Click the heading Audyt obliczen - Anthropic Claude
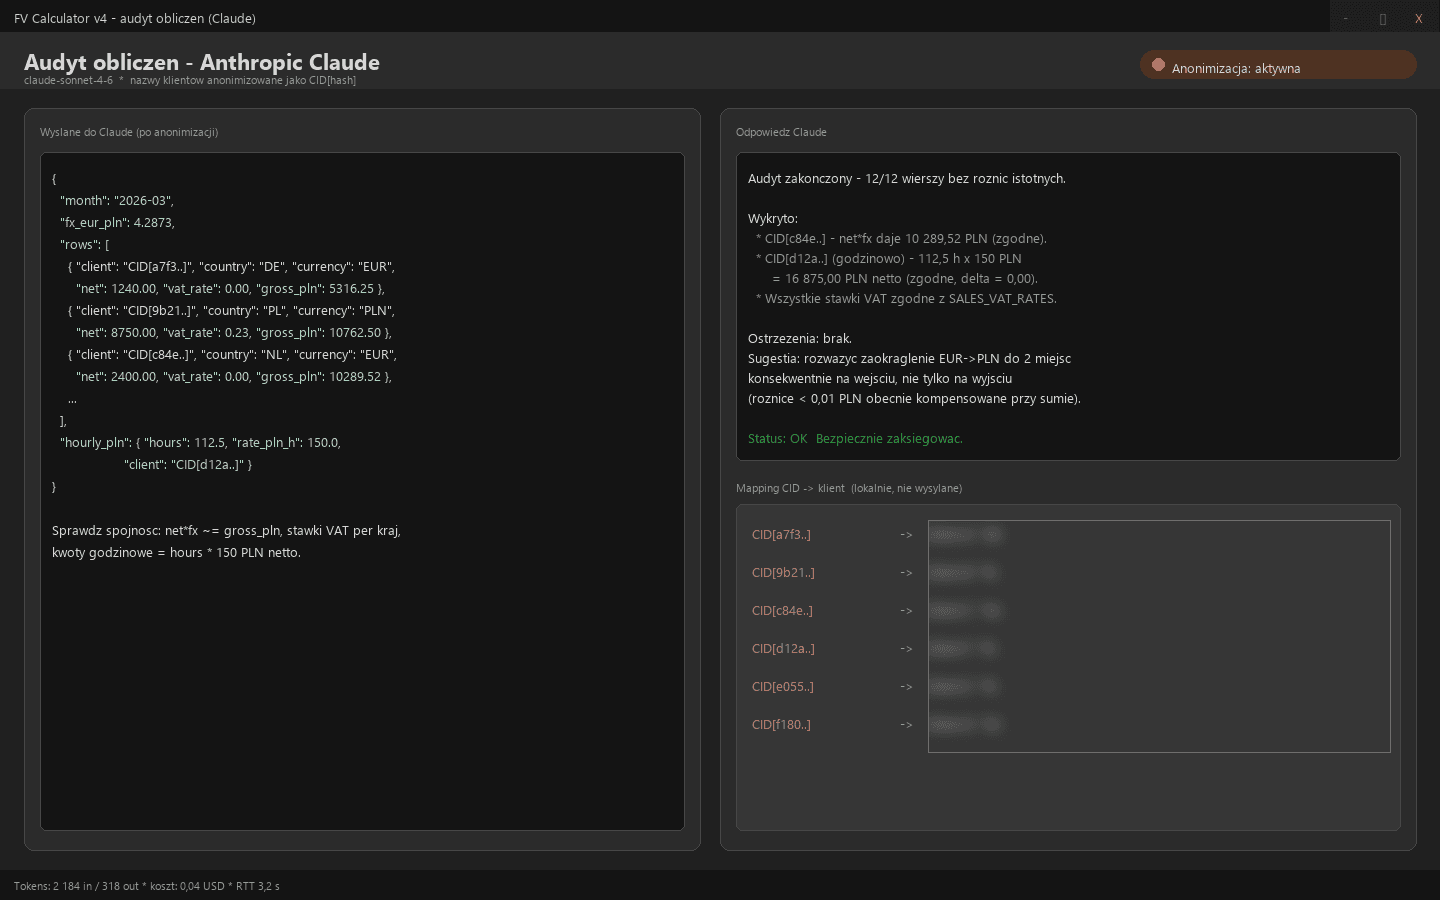The height and width of the screenshot is (900, 1440). [202, 62]
